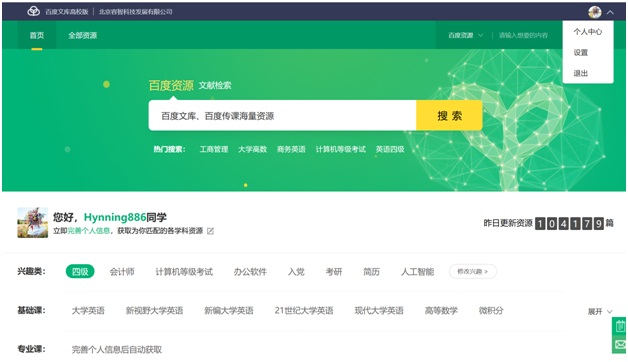Open 新编大学英语 course
The width and height of the screenshot is (628, 362).
click(x=229, y=311)
